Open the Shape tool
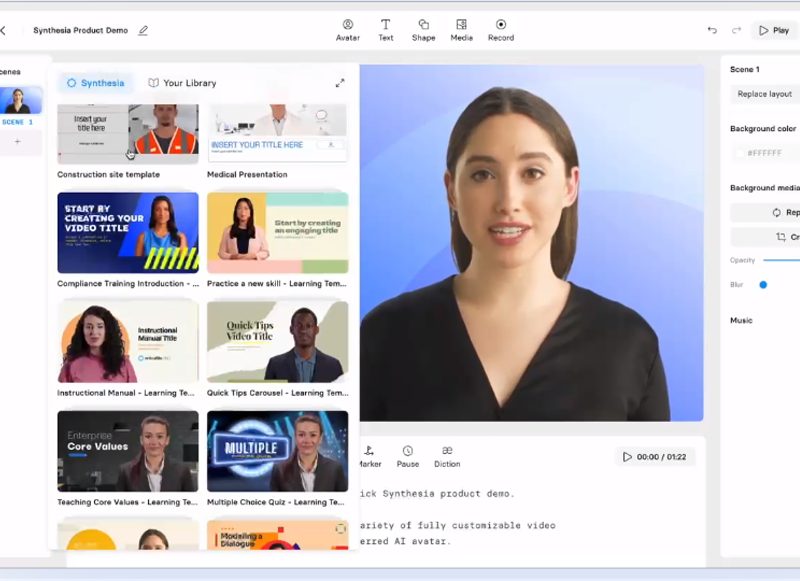Screen dimensions: 800x581 (423, 30)
